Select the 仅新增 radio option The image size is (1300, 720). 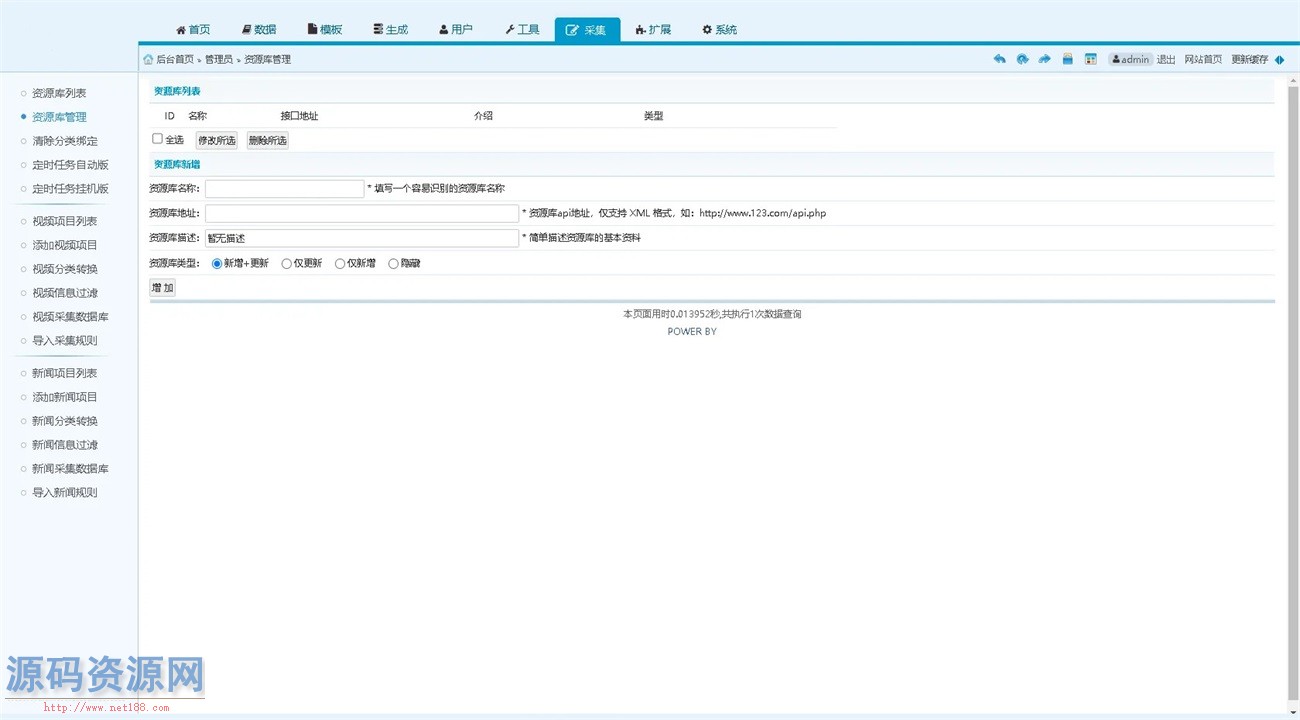[340, 264]
